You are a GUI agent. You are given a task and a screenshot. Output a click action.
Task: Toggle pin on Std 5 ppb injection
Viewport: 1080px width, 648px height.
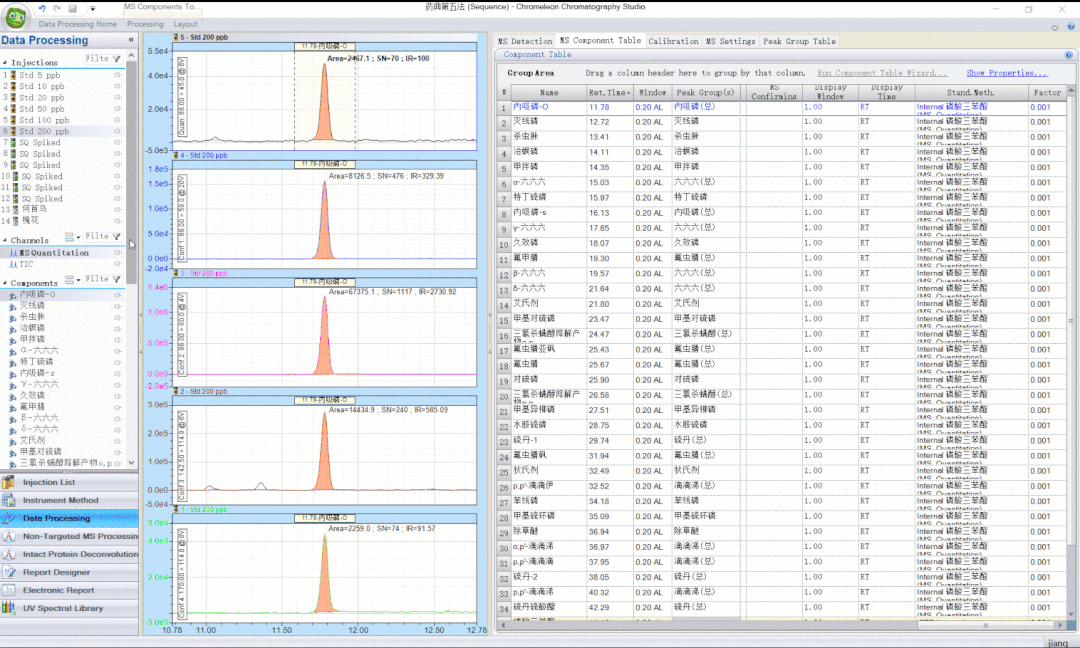click(117, 76)
